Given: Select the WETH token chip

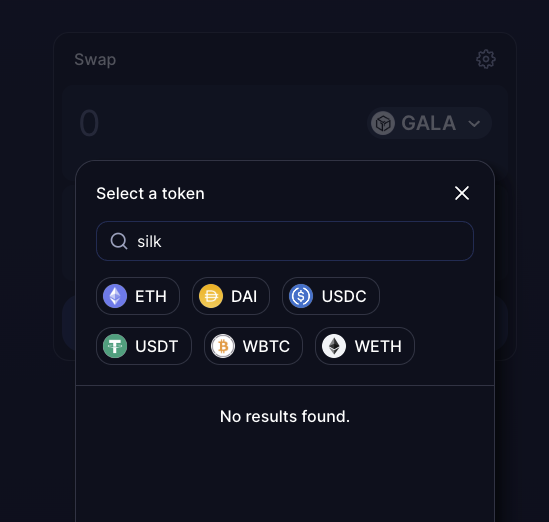Looking at the screenshot, I should (x=365, y=346).
